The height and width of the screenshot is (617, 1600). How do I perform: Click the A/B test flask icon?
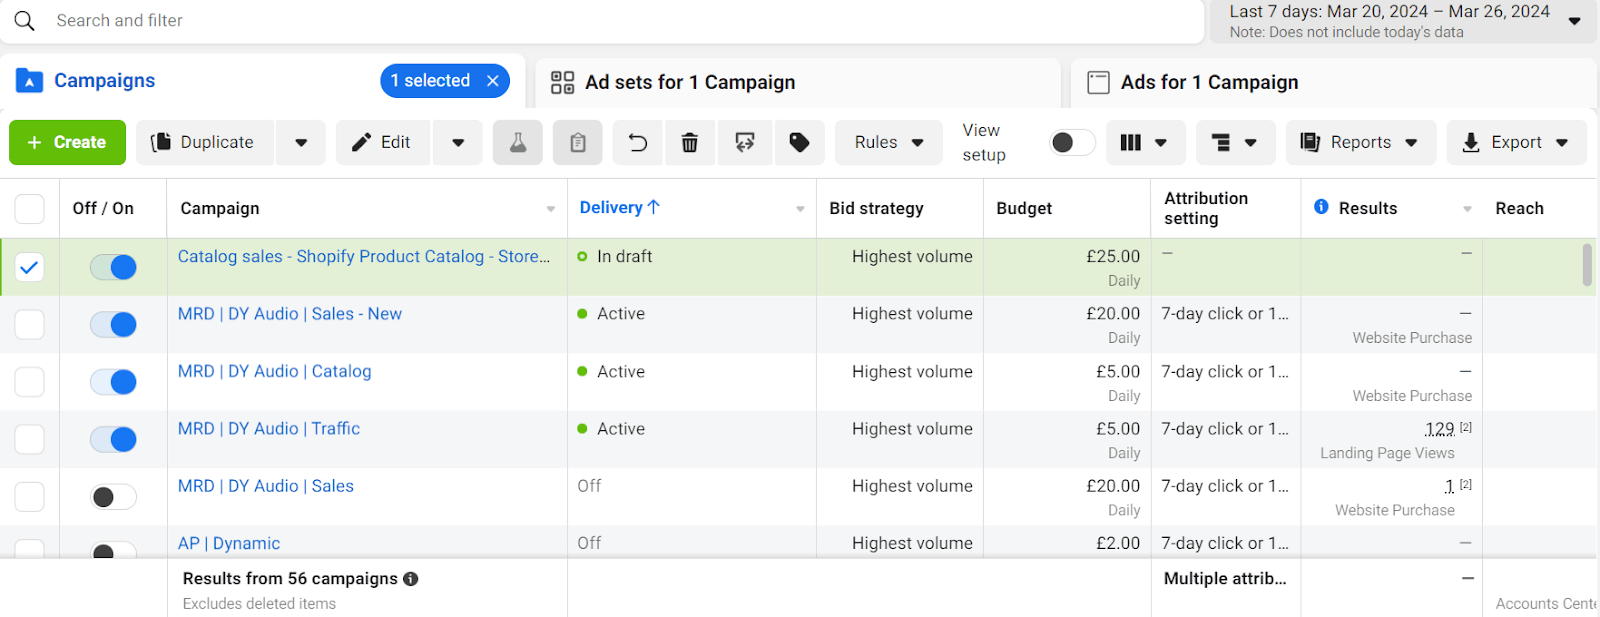(x=517, y=143)
